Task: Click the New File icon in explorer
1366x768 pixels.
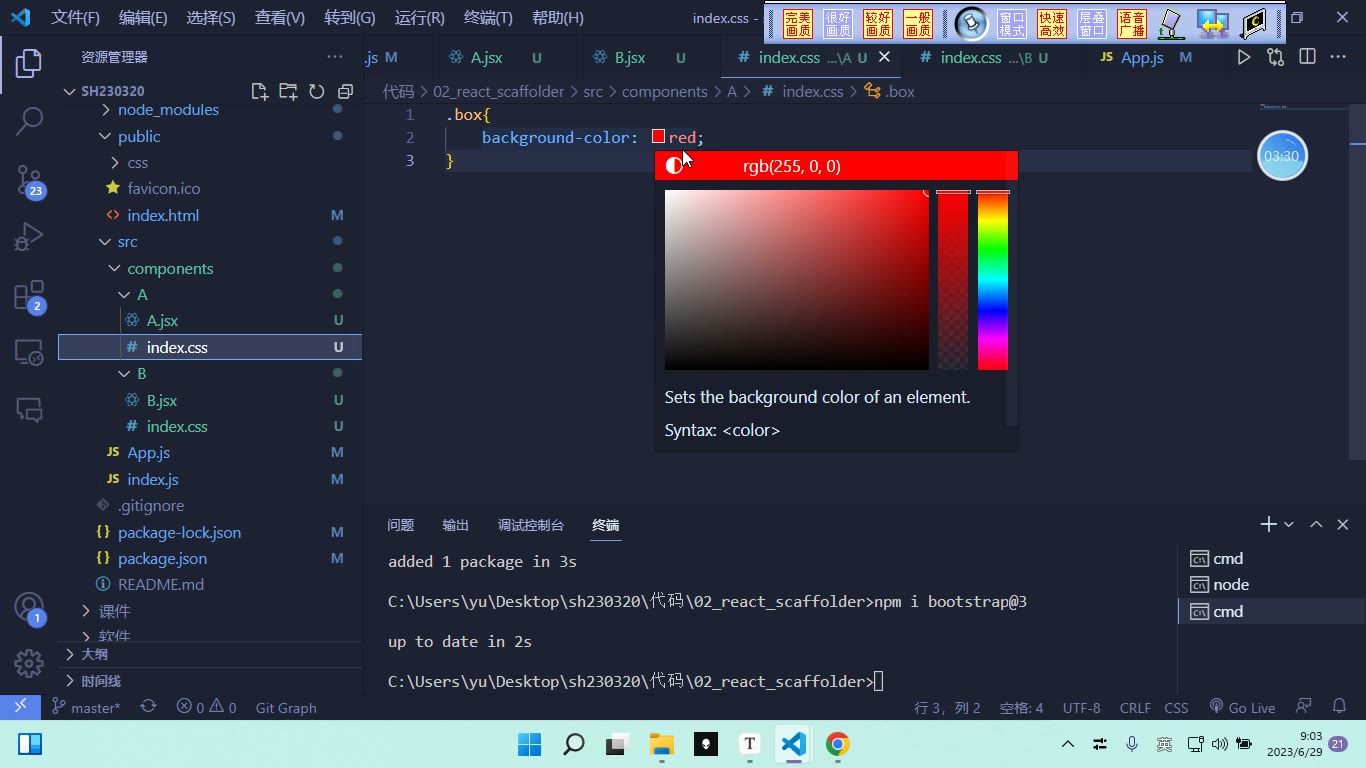Action: pos(260,91)
